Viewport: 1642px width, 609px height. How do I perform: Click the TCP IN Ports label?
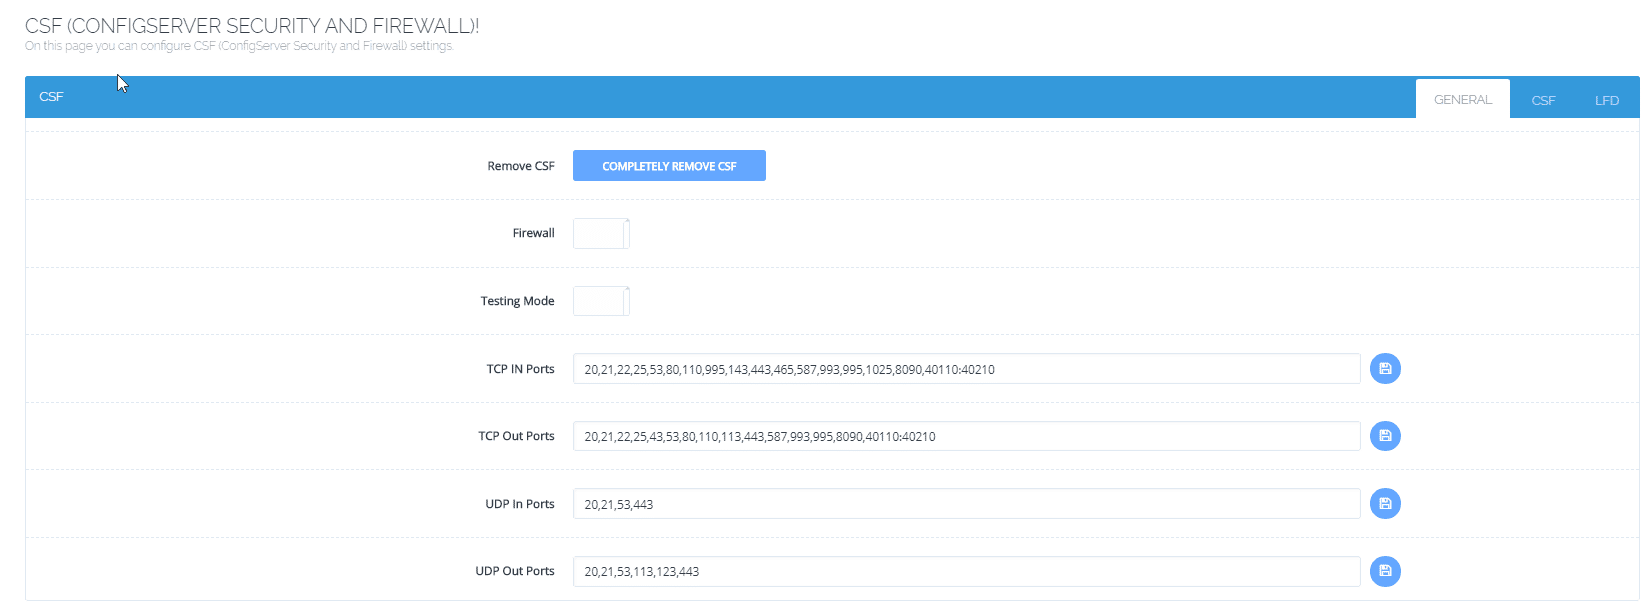[x=520, y=369]
